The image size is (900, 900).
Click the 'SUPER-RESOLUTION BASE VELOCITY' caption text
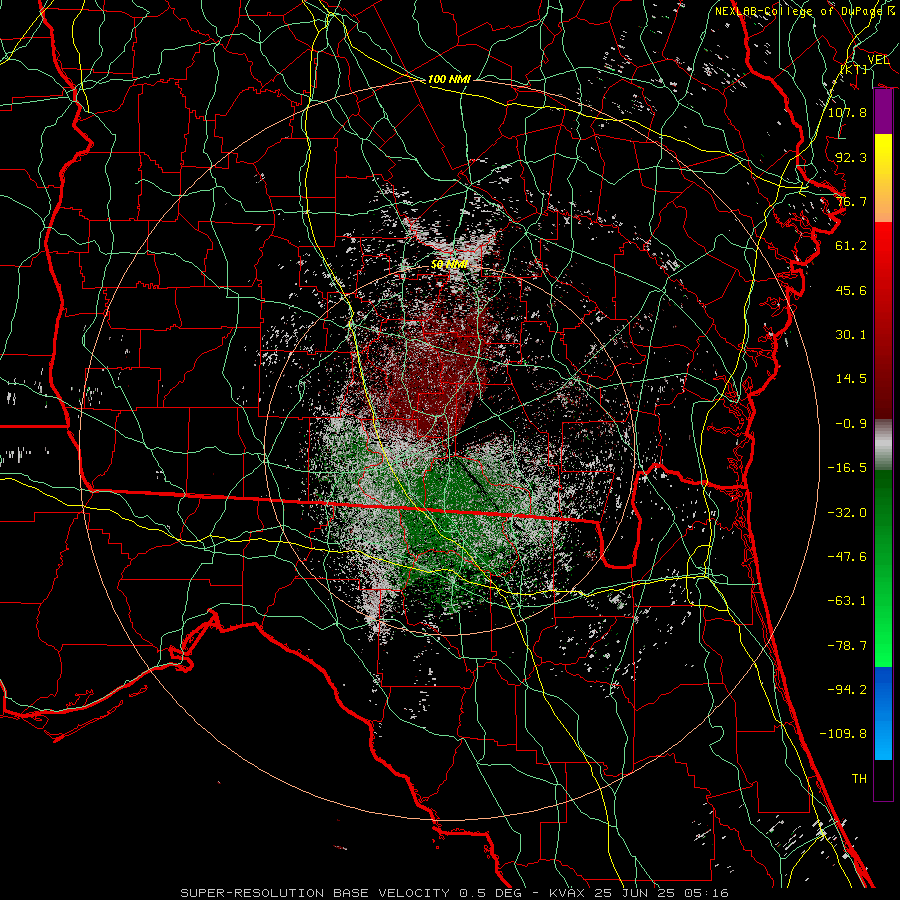point(315,893)
